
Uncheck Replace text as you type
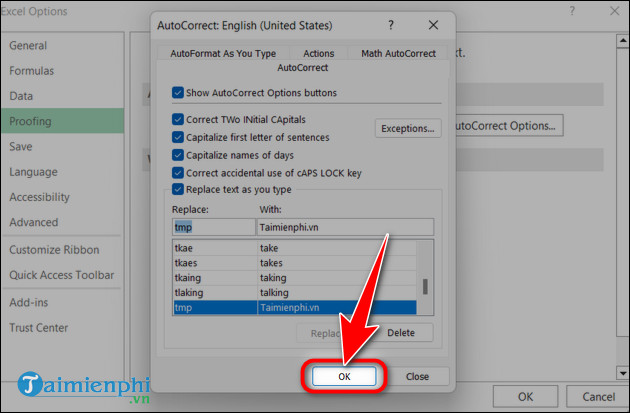tap(178, 189)
